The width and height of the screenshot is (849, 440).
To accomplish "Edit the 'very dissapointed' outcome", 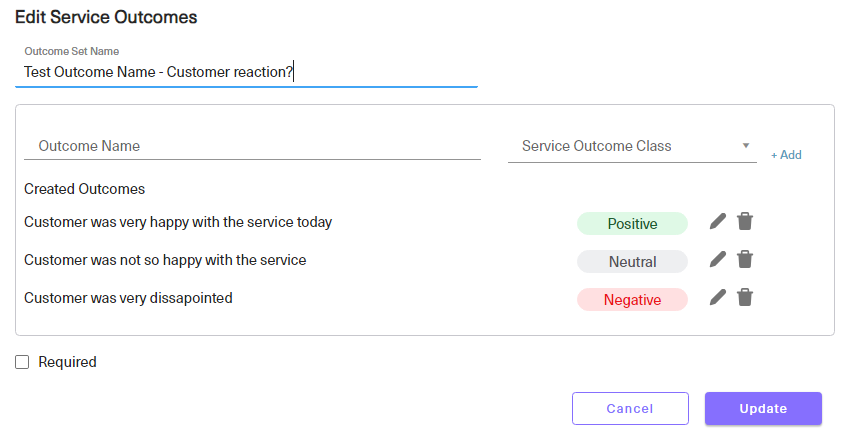I will tap(717, 297).
